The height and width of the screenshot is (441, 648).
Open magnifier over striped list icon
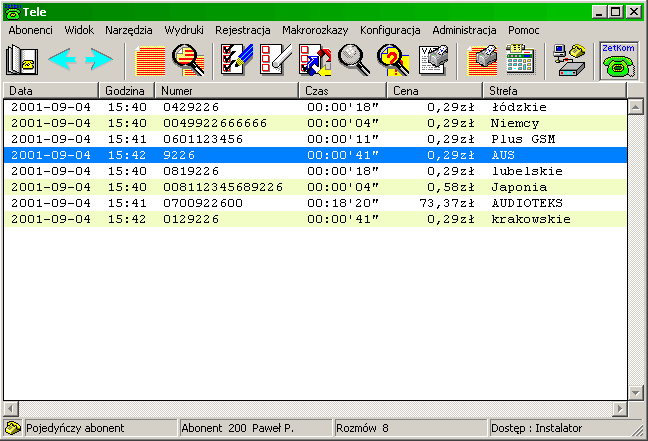click(x=188, y=61)
